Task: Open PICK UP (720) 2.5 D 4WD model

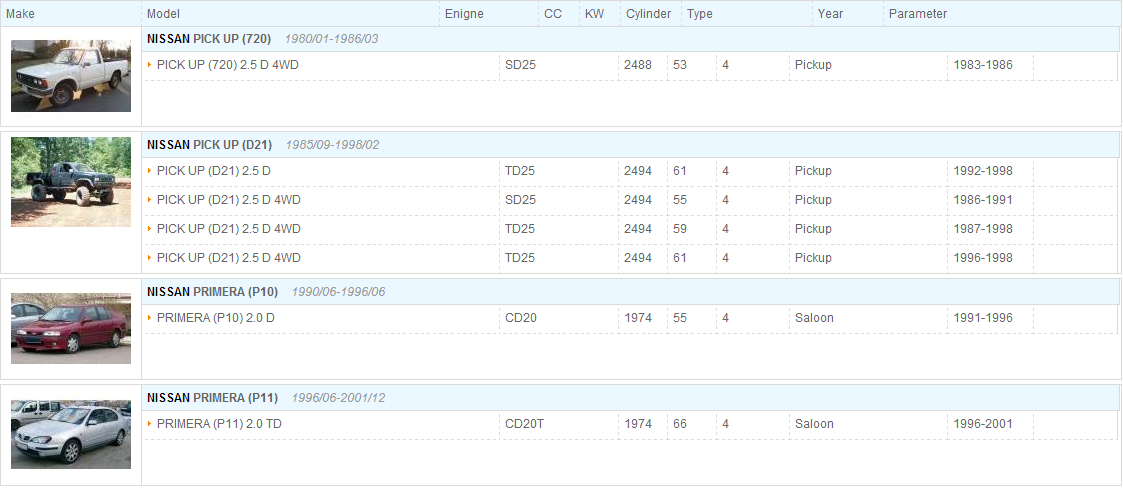Action: tap(228, 65)
